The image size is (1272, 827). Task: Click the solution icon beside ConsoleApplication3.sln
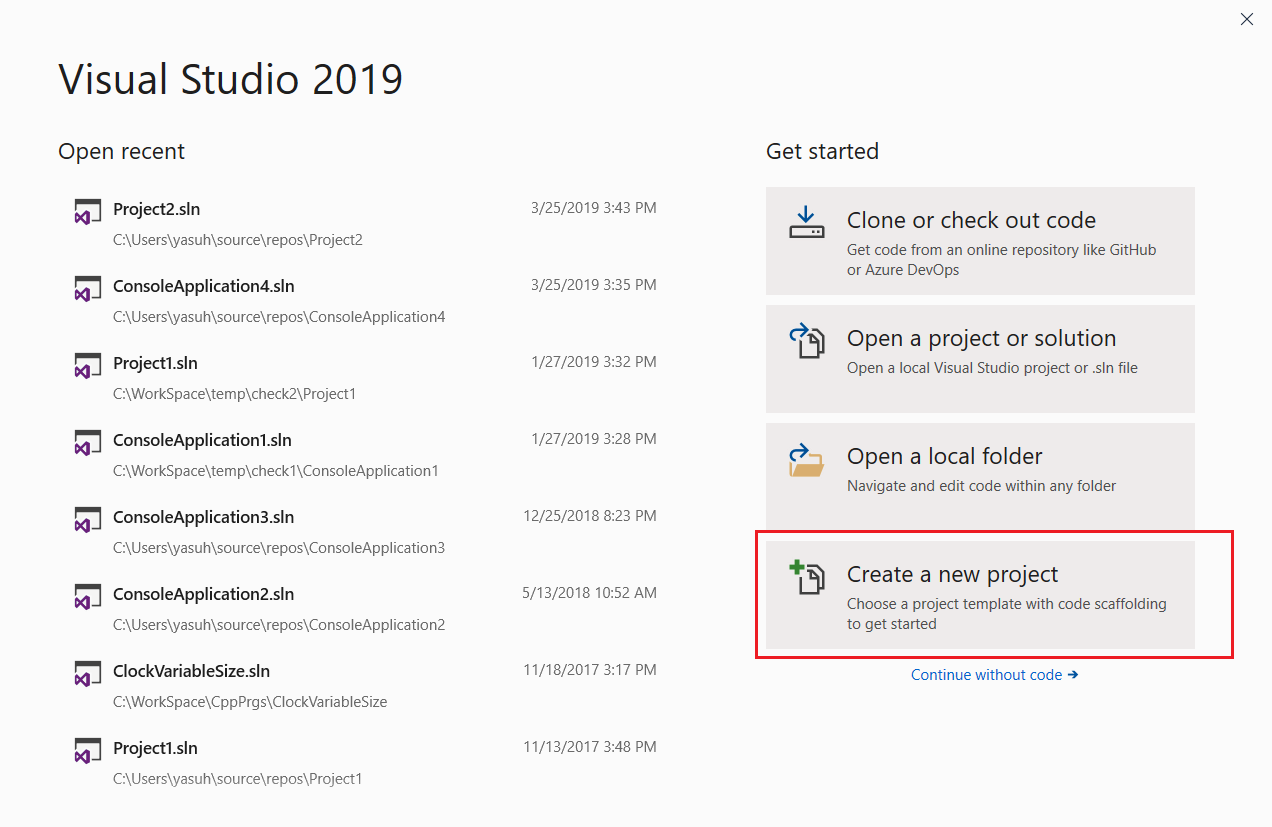[x=88, y=519]
